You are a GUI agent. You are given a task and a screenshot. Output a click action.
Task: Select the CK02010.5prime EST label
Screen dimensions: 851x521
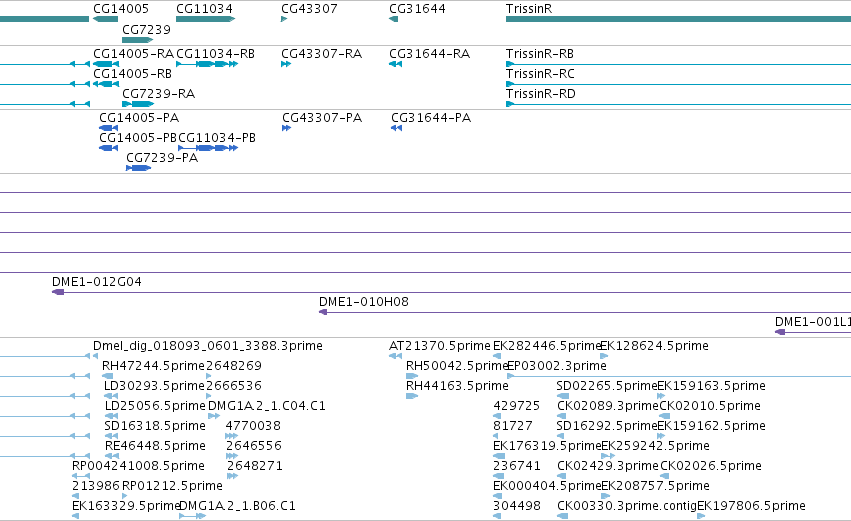[x=710, y=406]
